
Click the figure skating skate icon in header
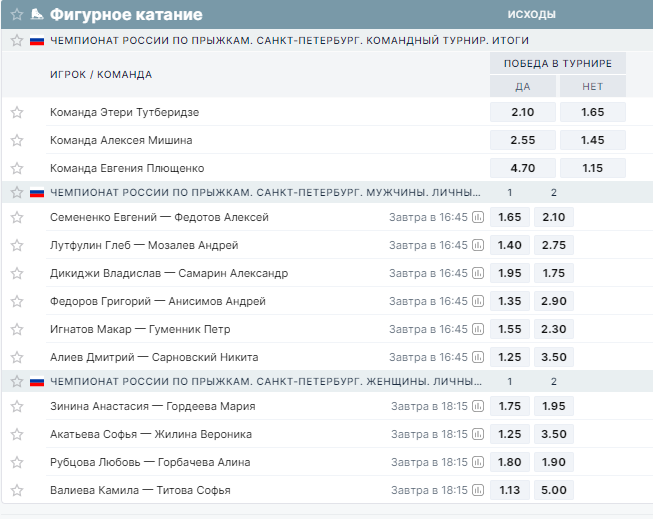(x=36, y=15)
